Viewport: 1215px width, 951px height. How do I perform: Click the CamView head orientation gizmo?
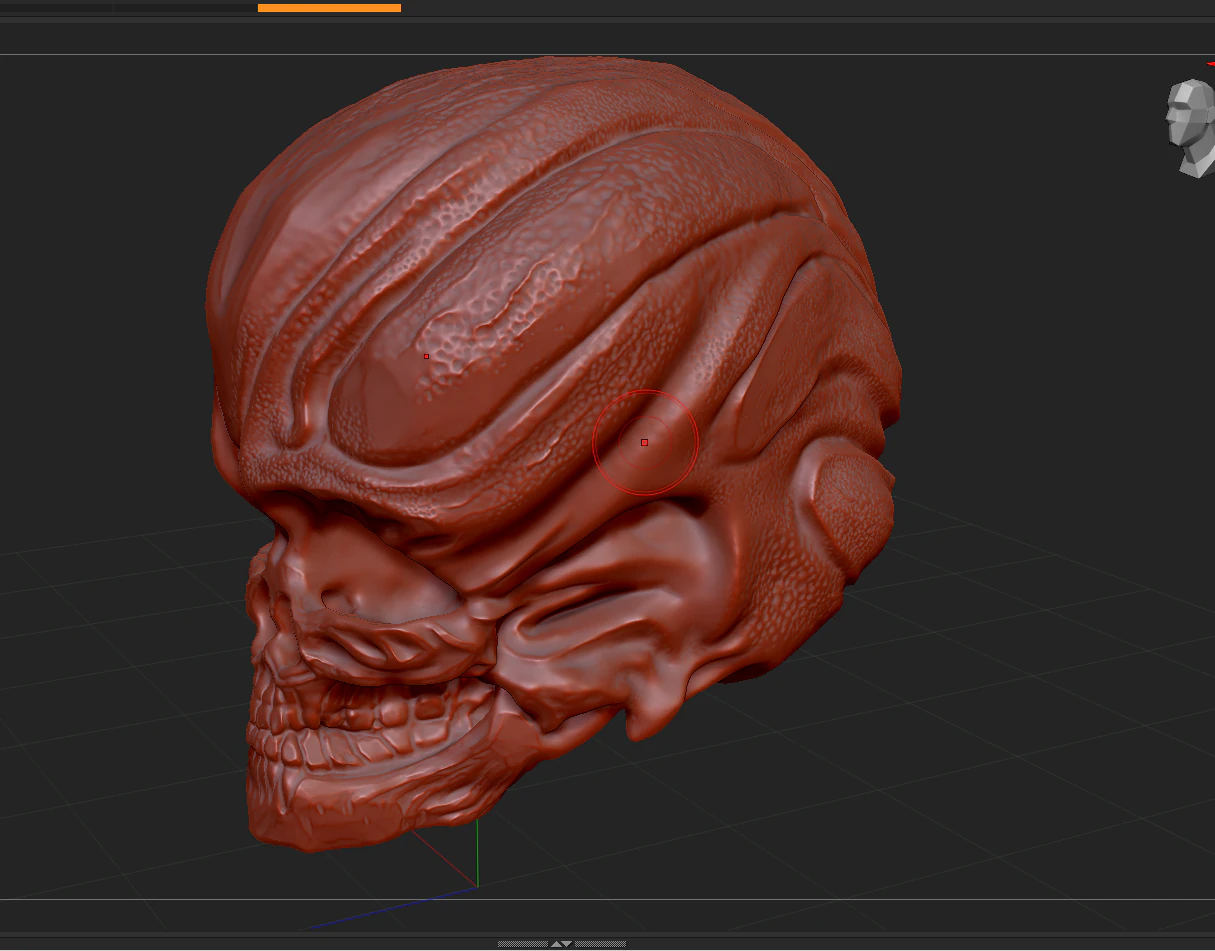(1190, 129)
